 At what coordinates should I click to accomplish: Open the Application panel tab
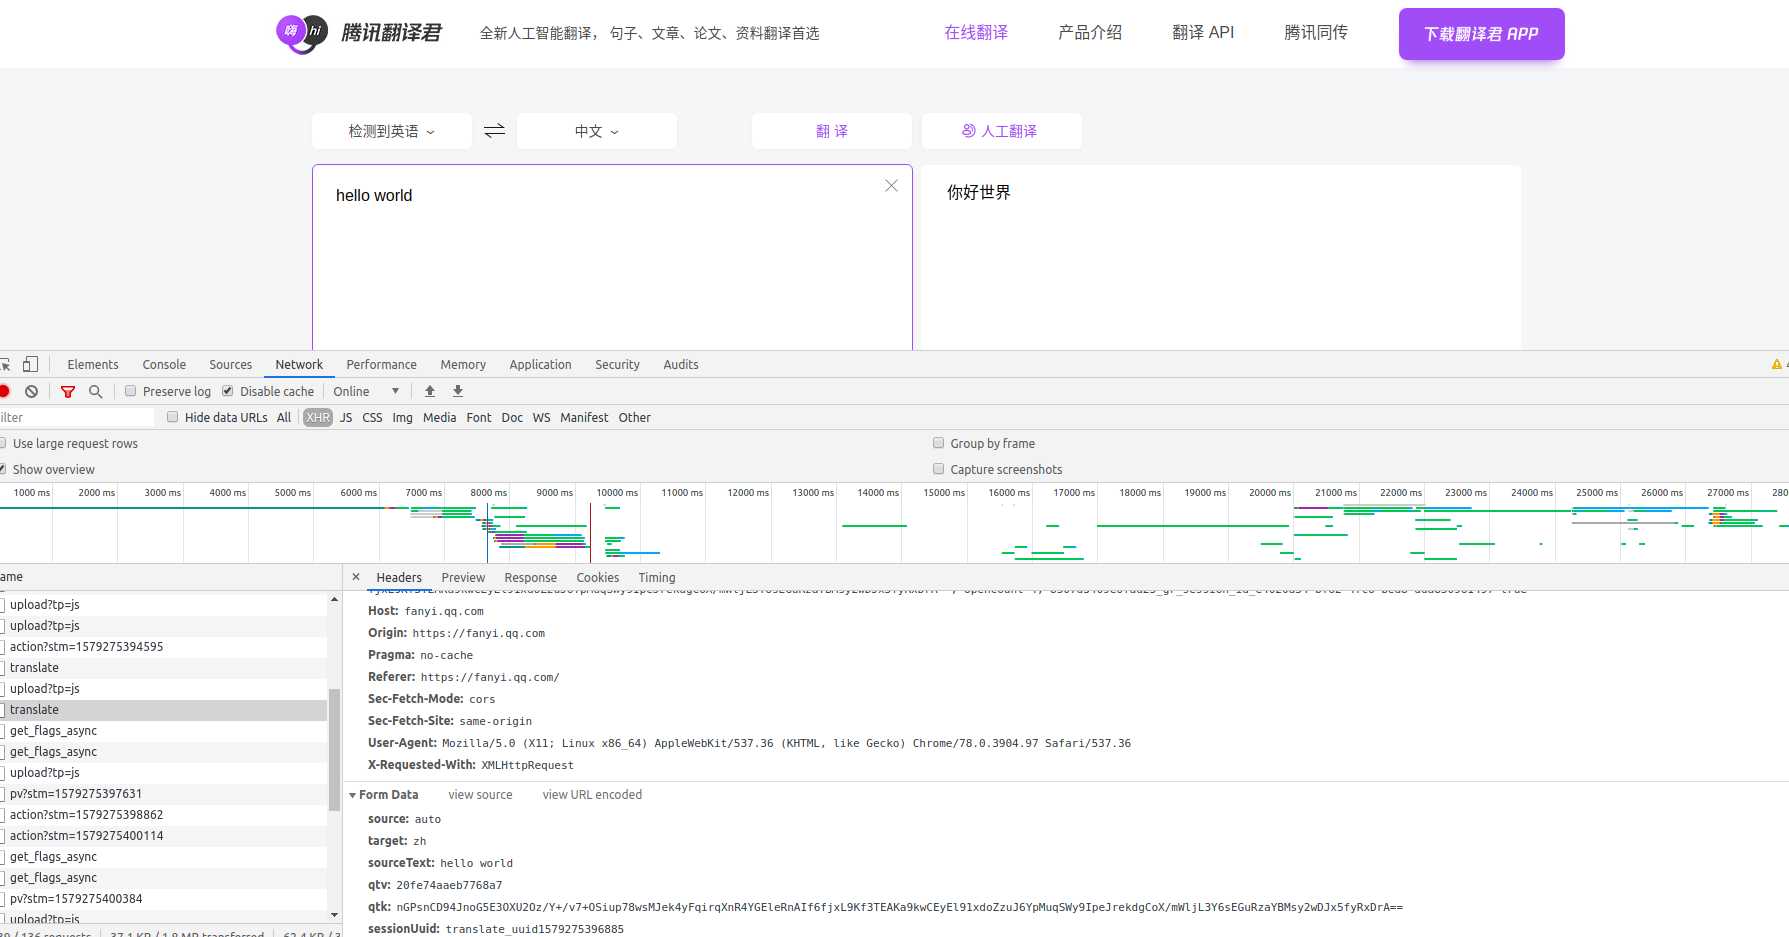(x=540, y=364)
